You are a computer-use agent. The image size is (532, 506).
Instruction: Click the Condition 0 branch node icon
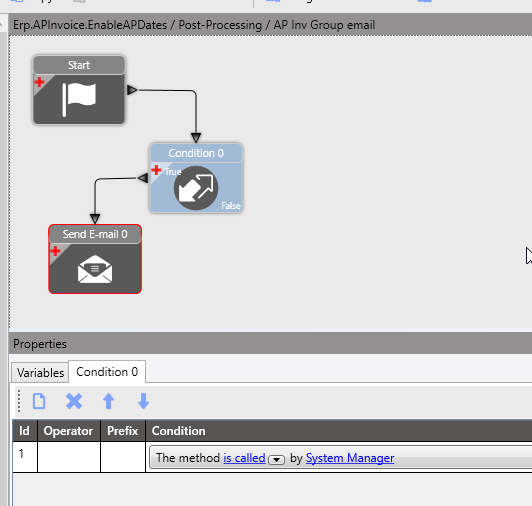(196, 188)
